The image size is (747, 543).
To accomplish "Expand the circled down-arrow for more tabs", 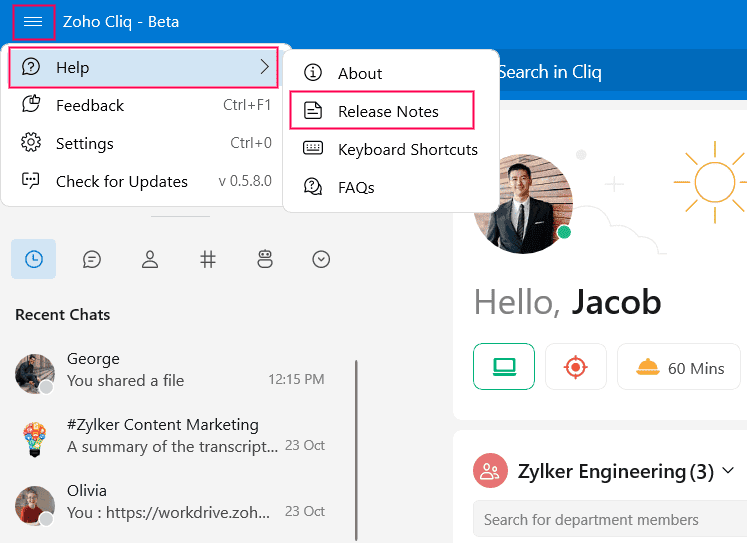I will pyautogui.click(x=321, y=259).
